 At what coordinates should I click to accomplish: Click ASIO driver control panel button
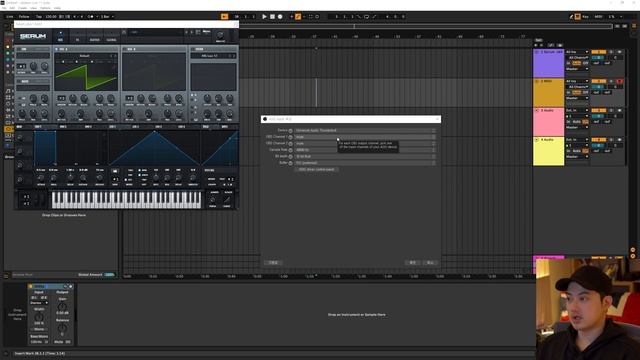(x=316, y=169)
